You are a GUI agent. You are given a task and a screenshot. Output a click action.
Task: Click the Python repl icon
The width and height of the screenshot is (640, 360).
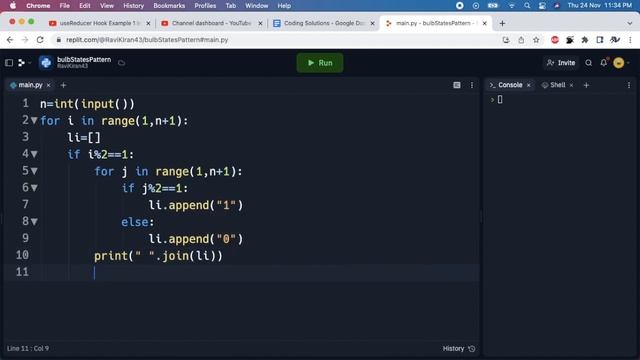tap(46, 62)
